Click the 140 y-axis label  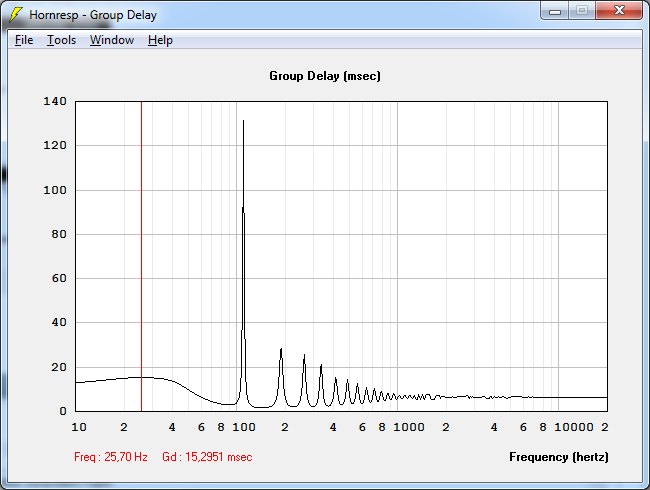55,101
